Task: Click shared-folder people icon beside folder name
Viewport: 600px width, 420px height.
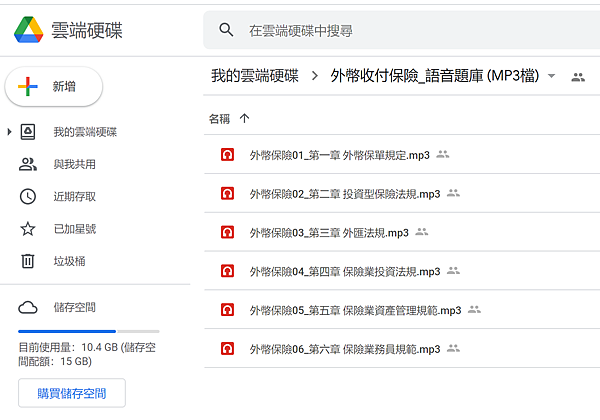Action: [578, 77]
